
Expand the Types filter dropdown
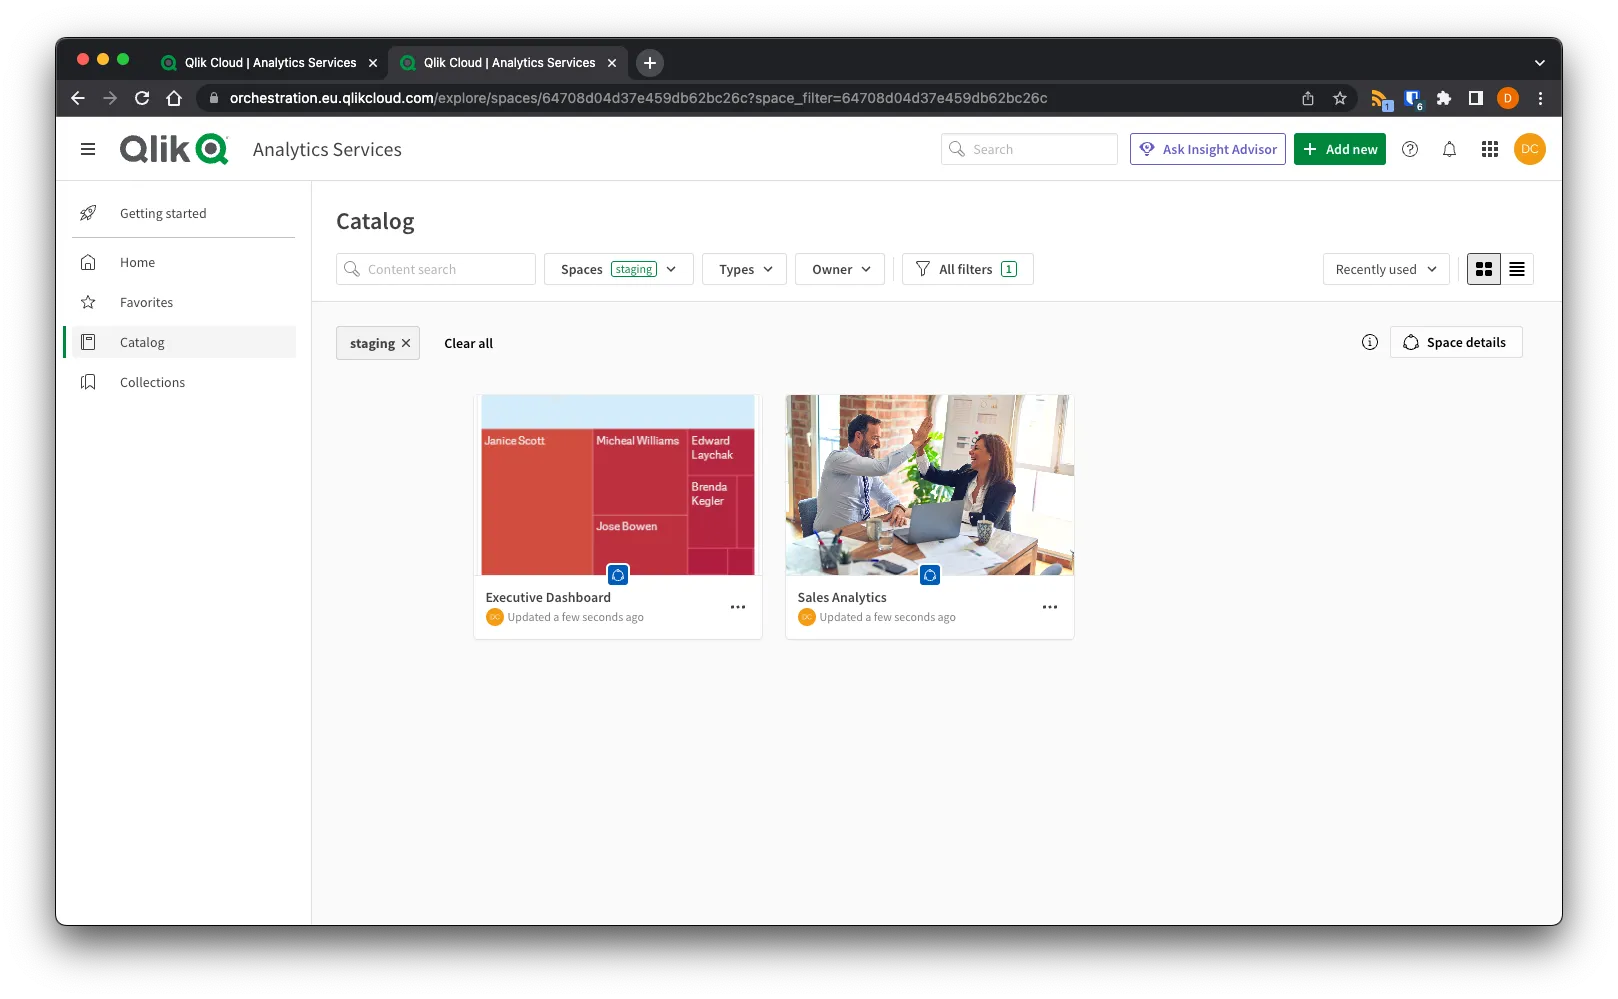[744, 268]
